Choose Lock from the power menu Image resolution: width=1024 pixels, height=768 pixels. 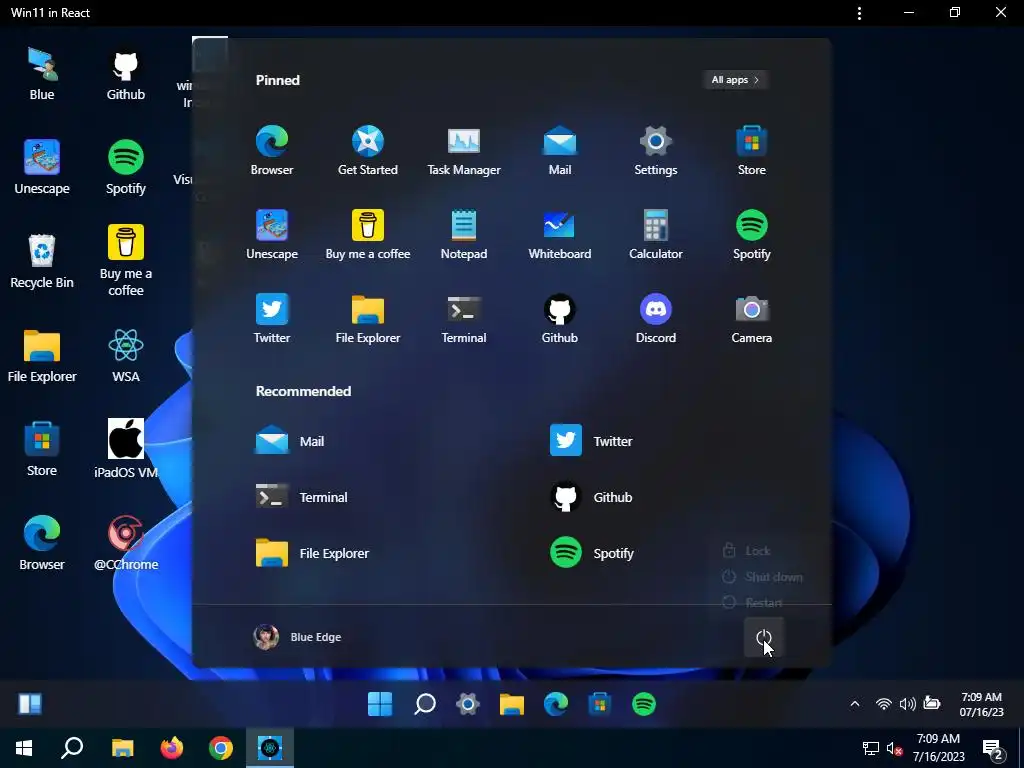[746, 551]
